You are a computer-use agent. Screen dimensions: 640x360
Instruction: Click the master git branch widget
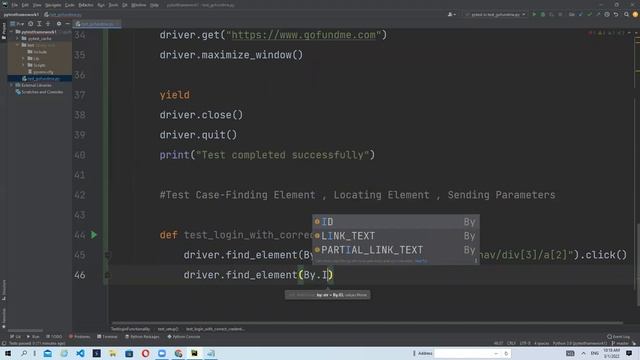tap(621, 343)
